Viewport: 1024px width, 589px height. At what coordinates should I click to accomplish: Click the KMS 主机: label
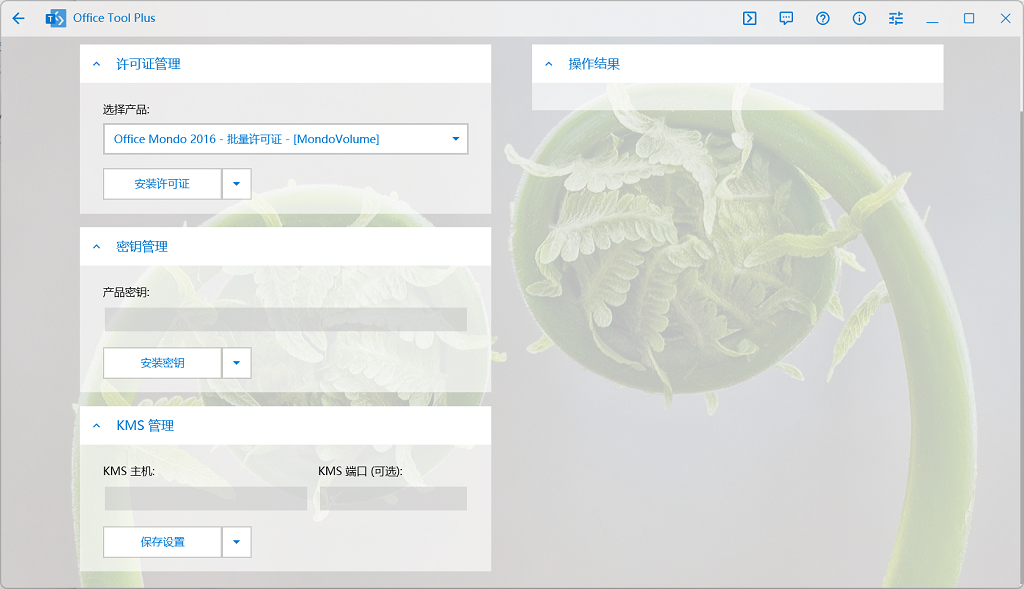tap(129, 471)
